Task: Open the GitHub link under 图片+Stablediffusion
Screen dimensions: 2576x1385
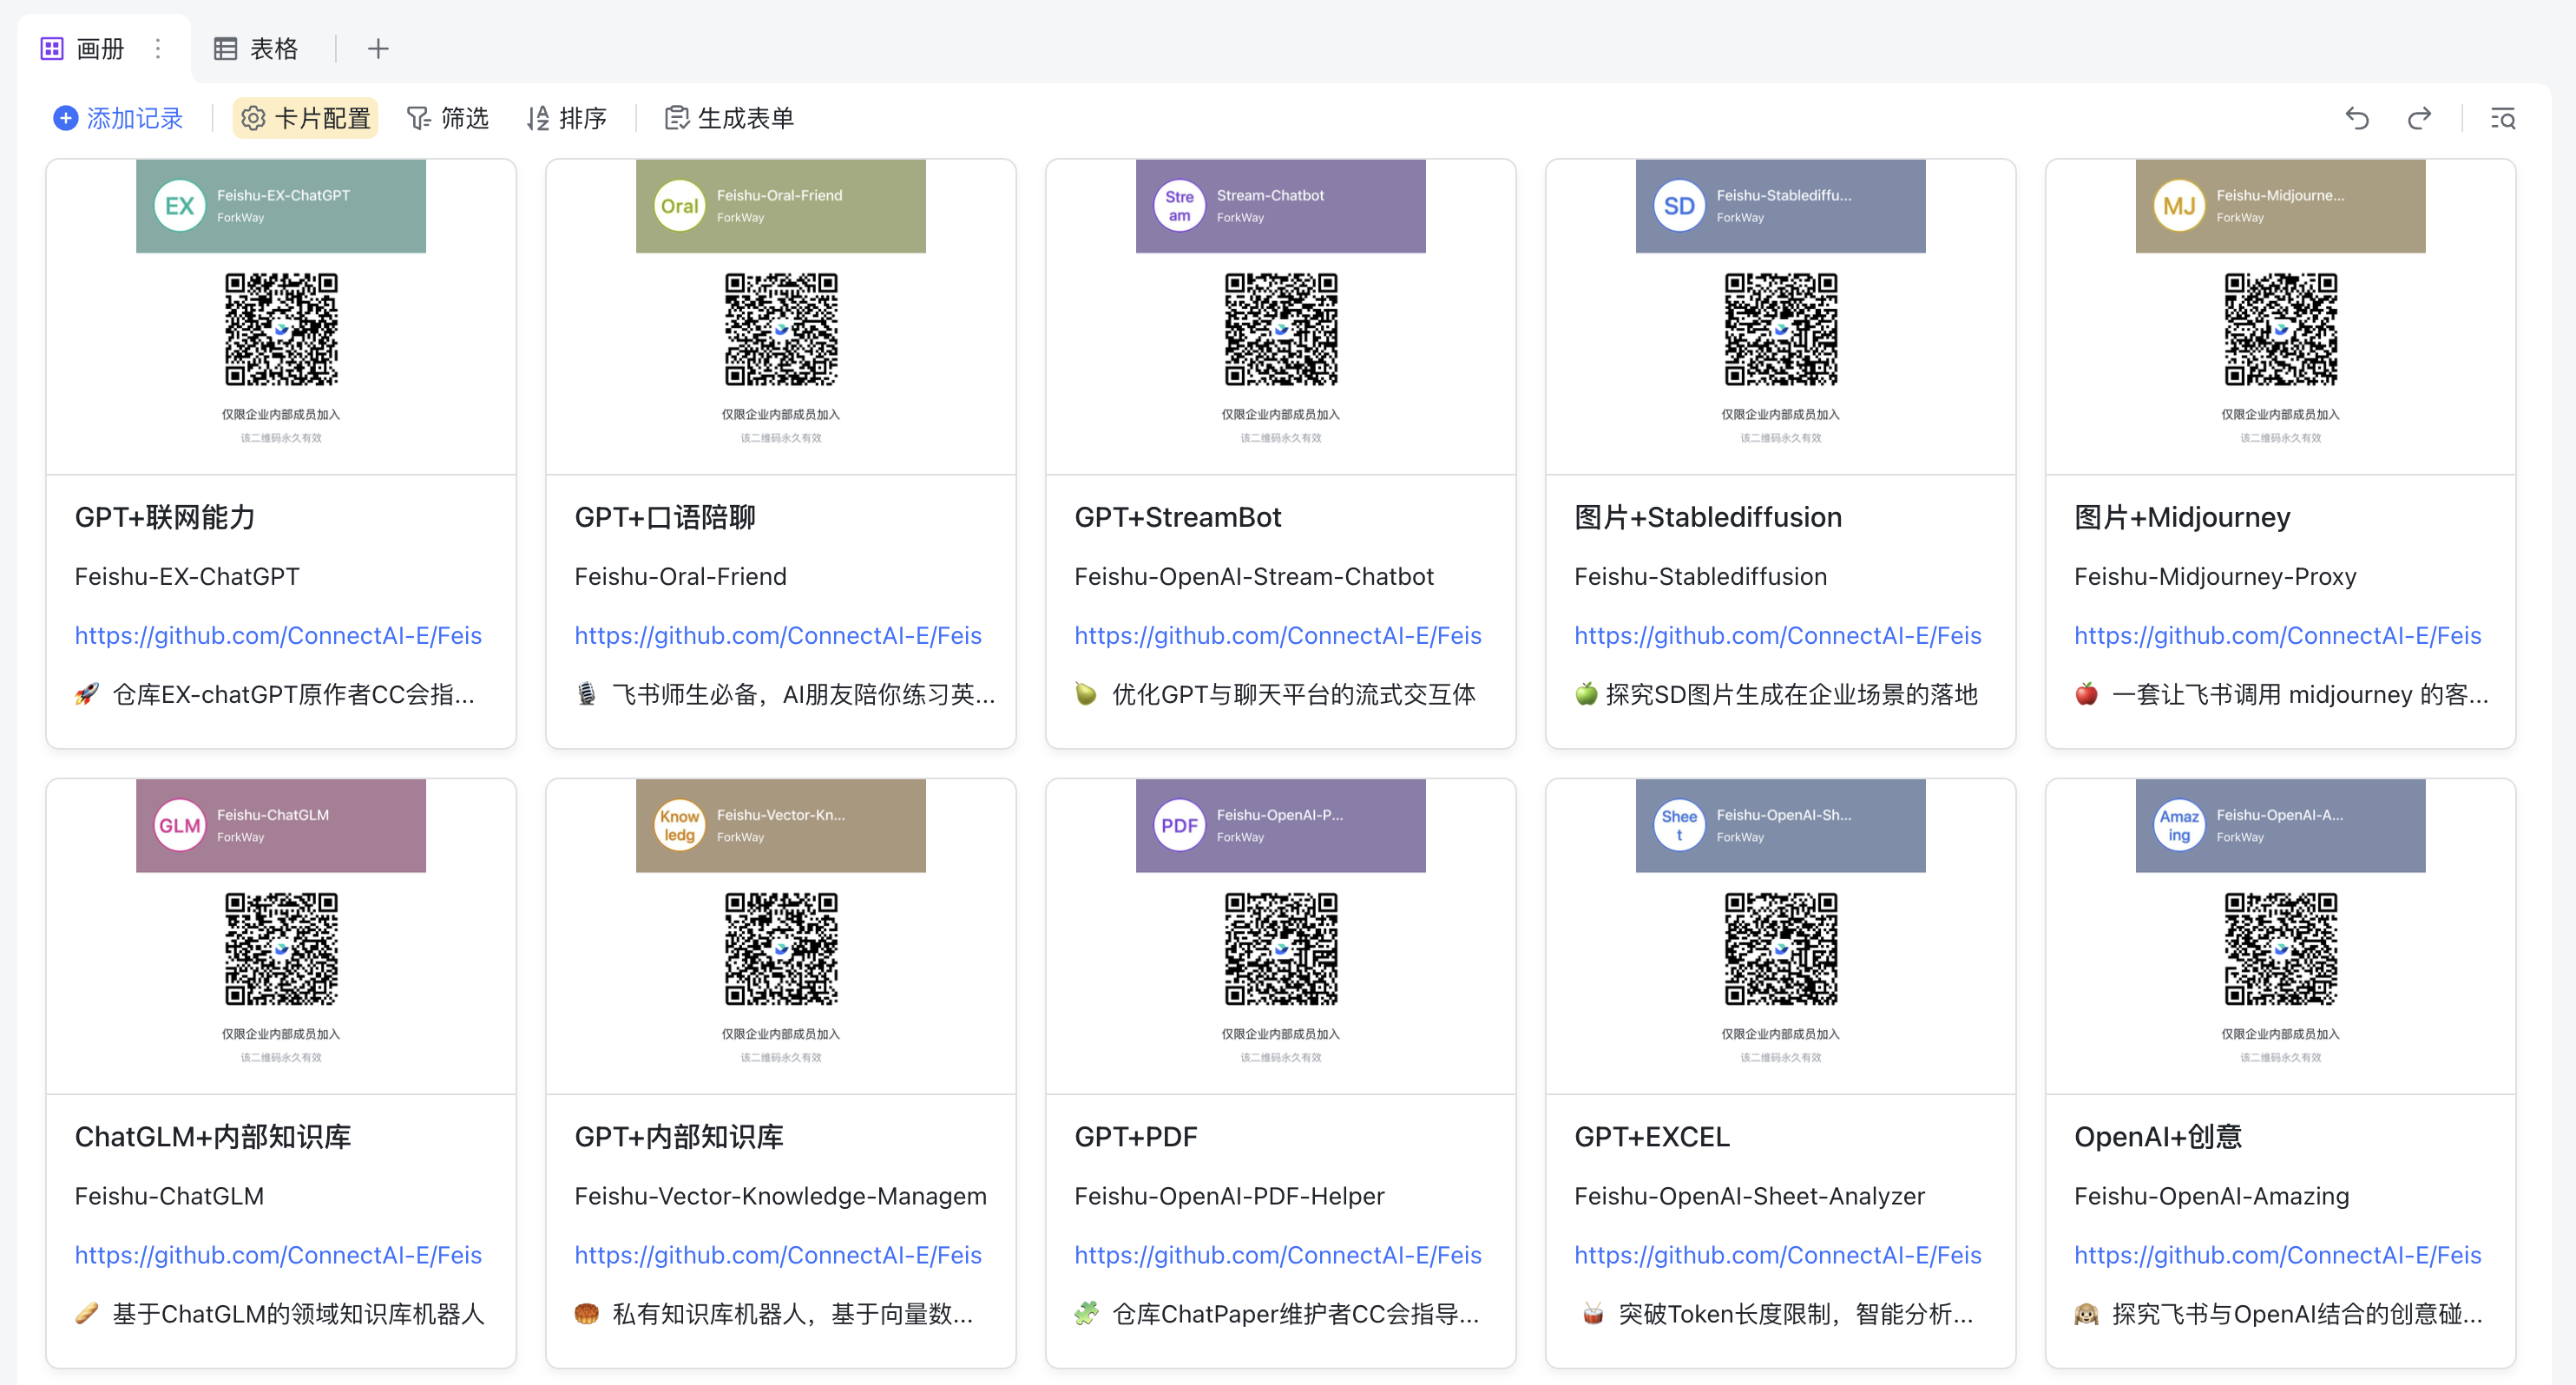Action: tap(1778, 635)
